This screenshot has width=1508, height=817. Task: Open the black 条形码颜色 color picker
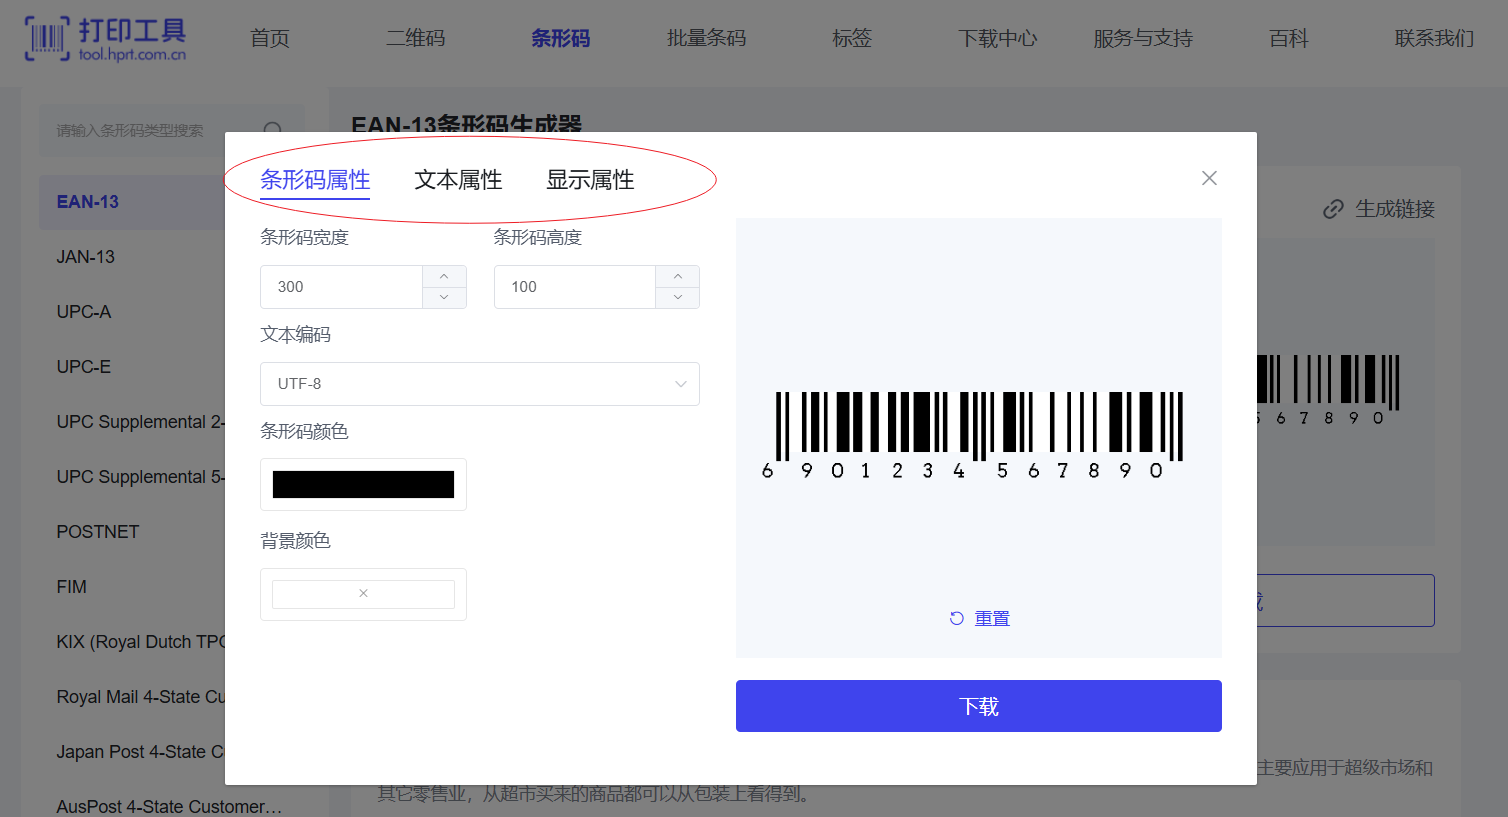point(363,485)
